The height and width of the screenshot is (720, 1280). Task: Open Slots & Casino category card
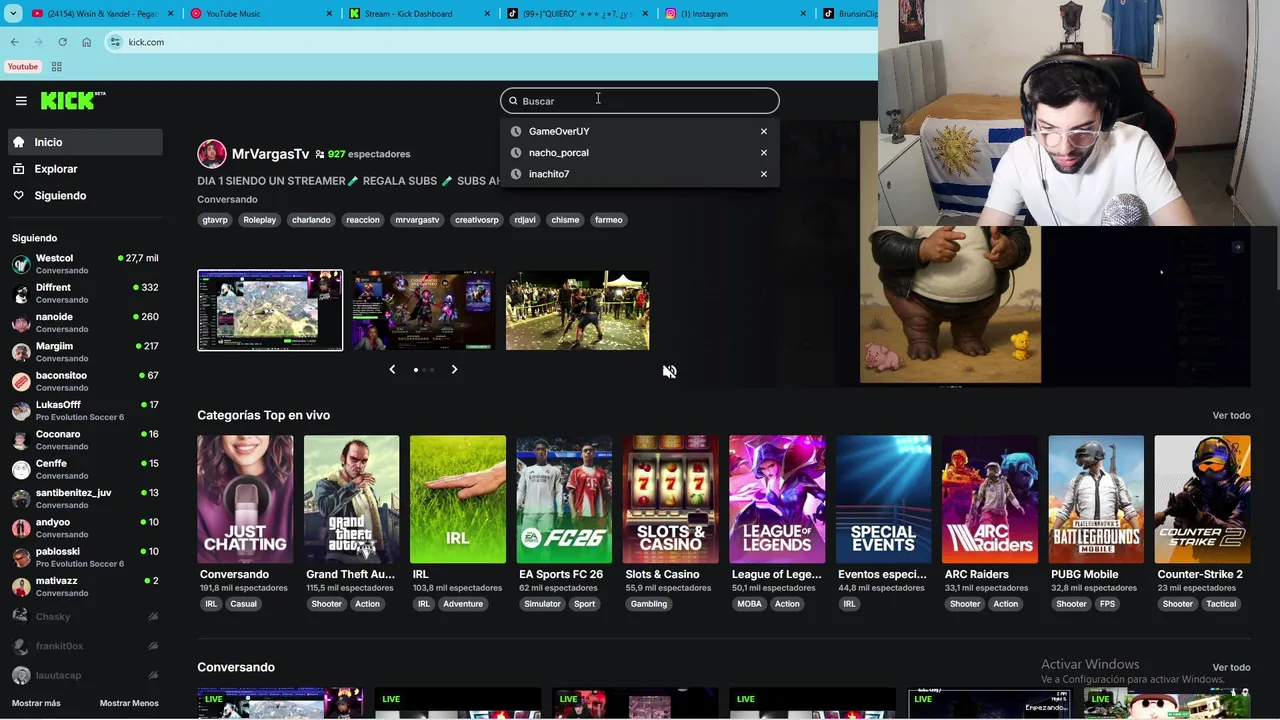coord(670,499)
